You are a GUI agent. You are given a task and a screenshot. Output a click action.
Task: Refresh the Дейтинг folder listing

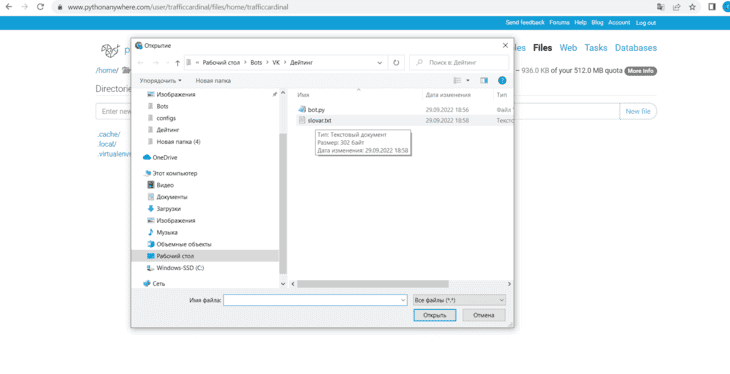click(x=396, y=63)
